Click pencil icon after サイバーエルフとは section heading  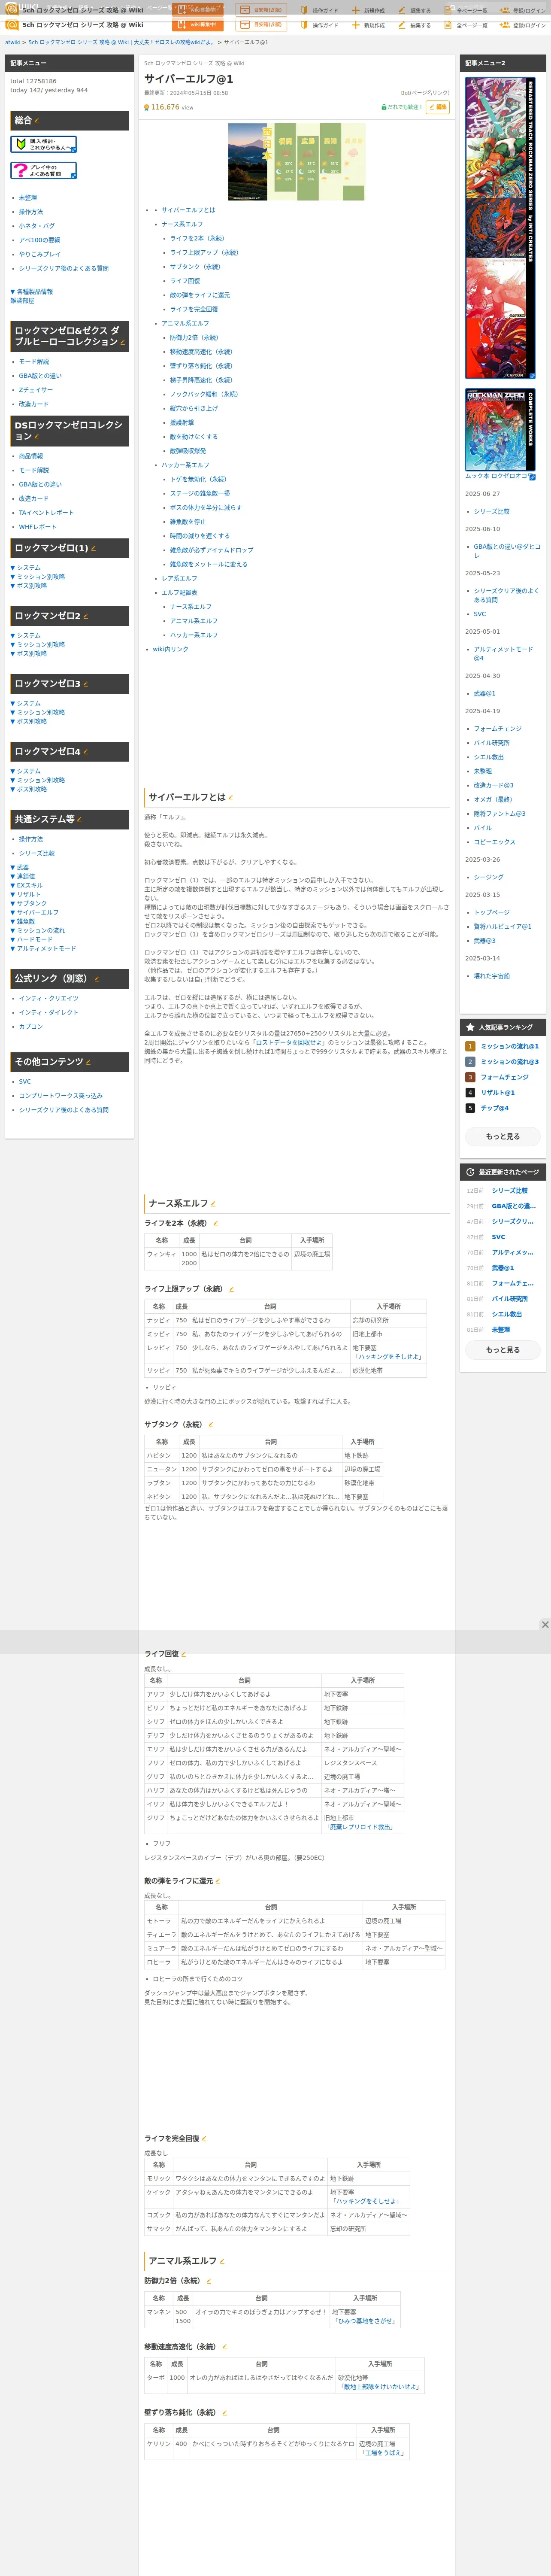pos(231,798)
